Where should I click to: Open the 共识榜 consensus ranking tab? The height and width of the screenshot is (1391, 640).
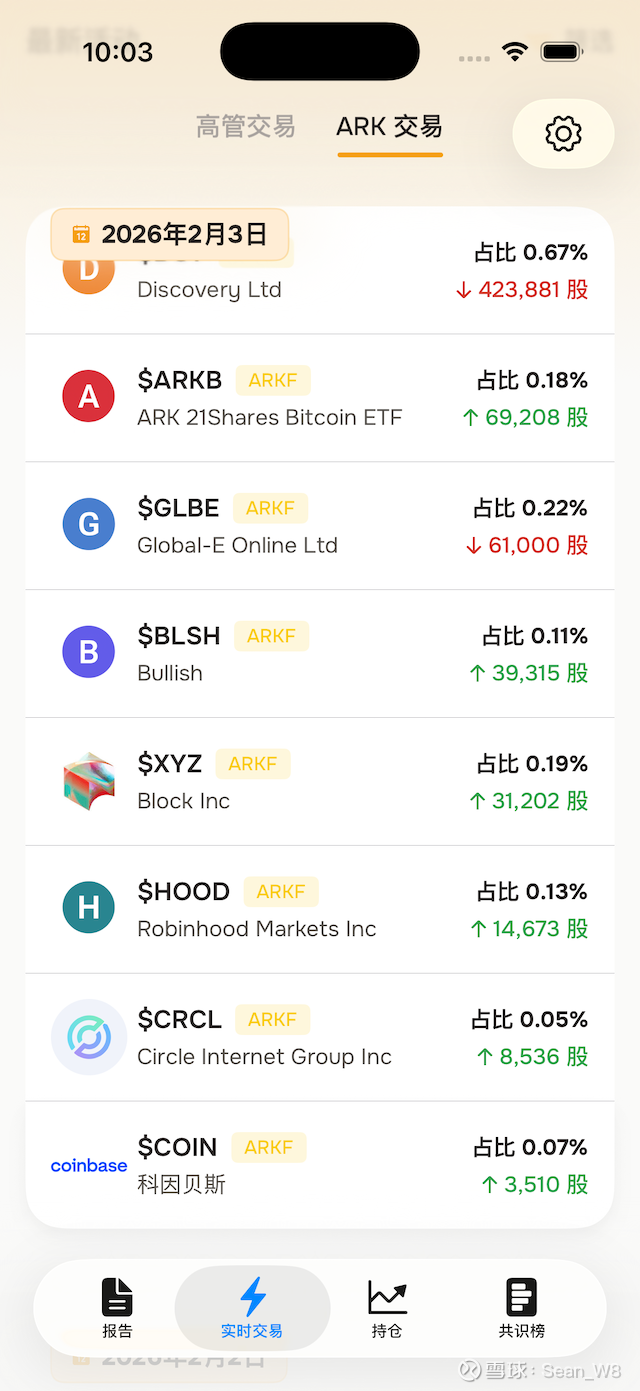point(522,1308)
